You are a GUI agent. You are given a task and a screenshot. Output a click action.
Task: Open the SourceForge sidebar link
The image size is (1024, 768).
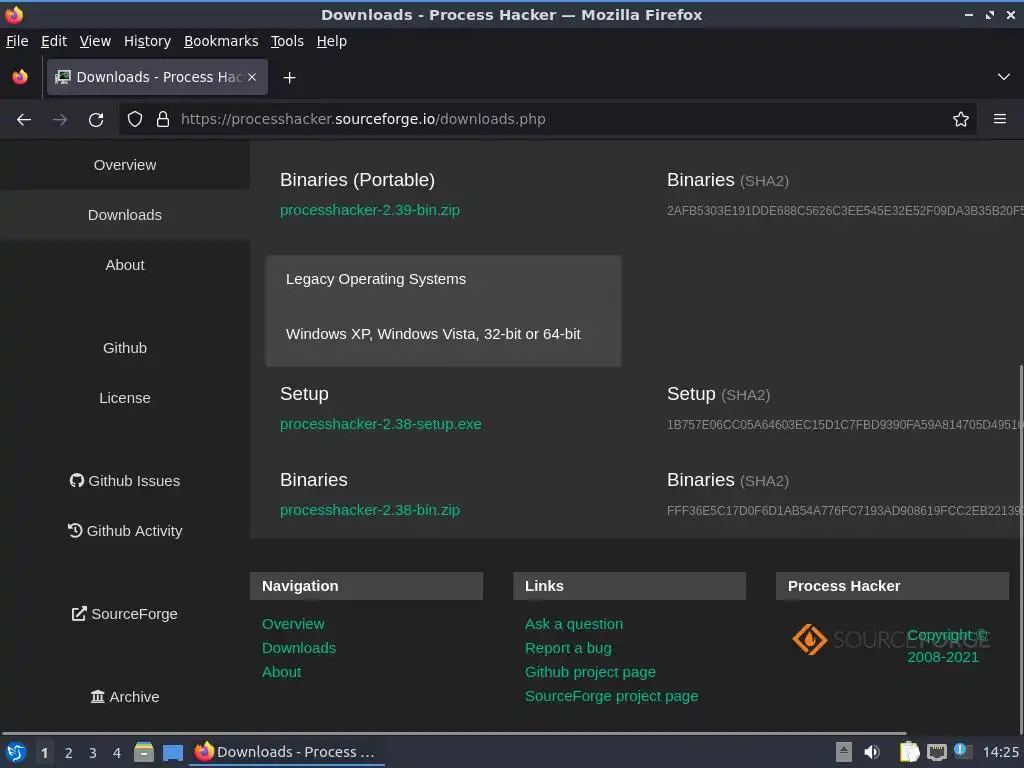125,614
